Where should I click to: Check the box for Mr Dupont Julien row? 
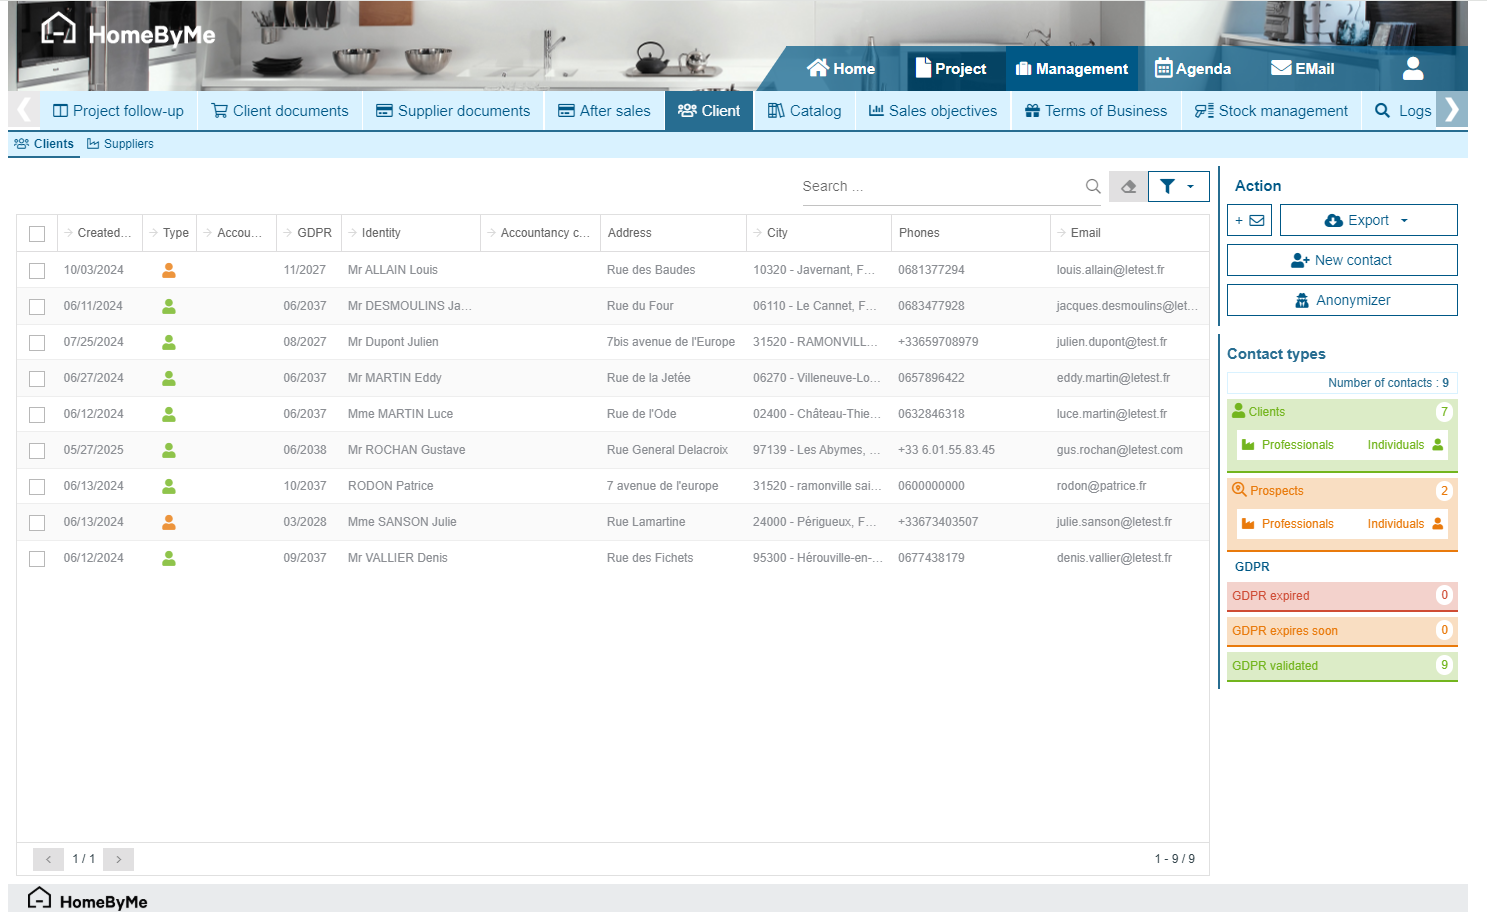[x=37, y=342]
